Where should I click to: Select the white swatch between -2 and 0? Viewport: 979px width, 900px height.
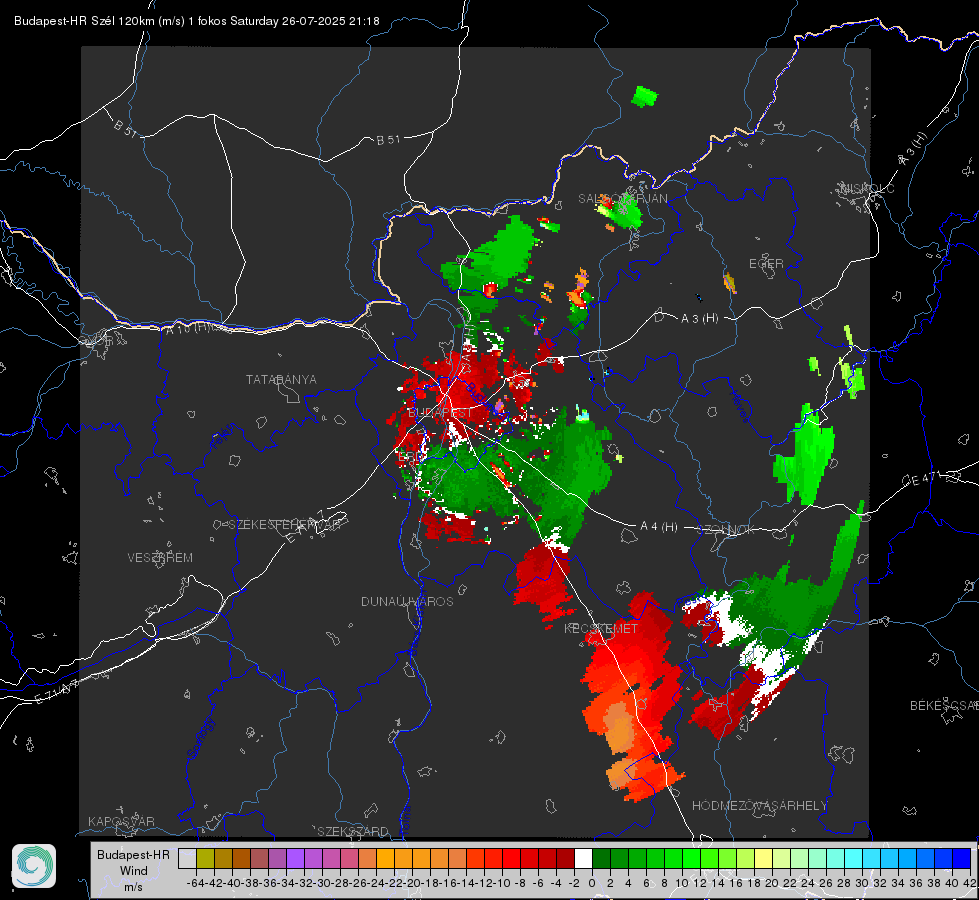click(x=583, y=859)
